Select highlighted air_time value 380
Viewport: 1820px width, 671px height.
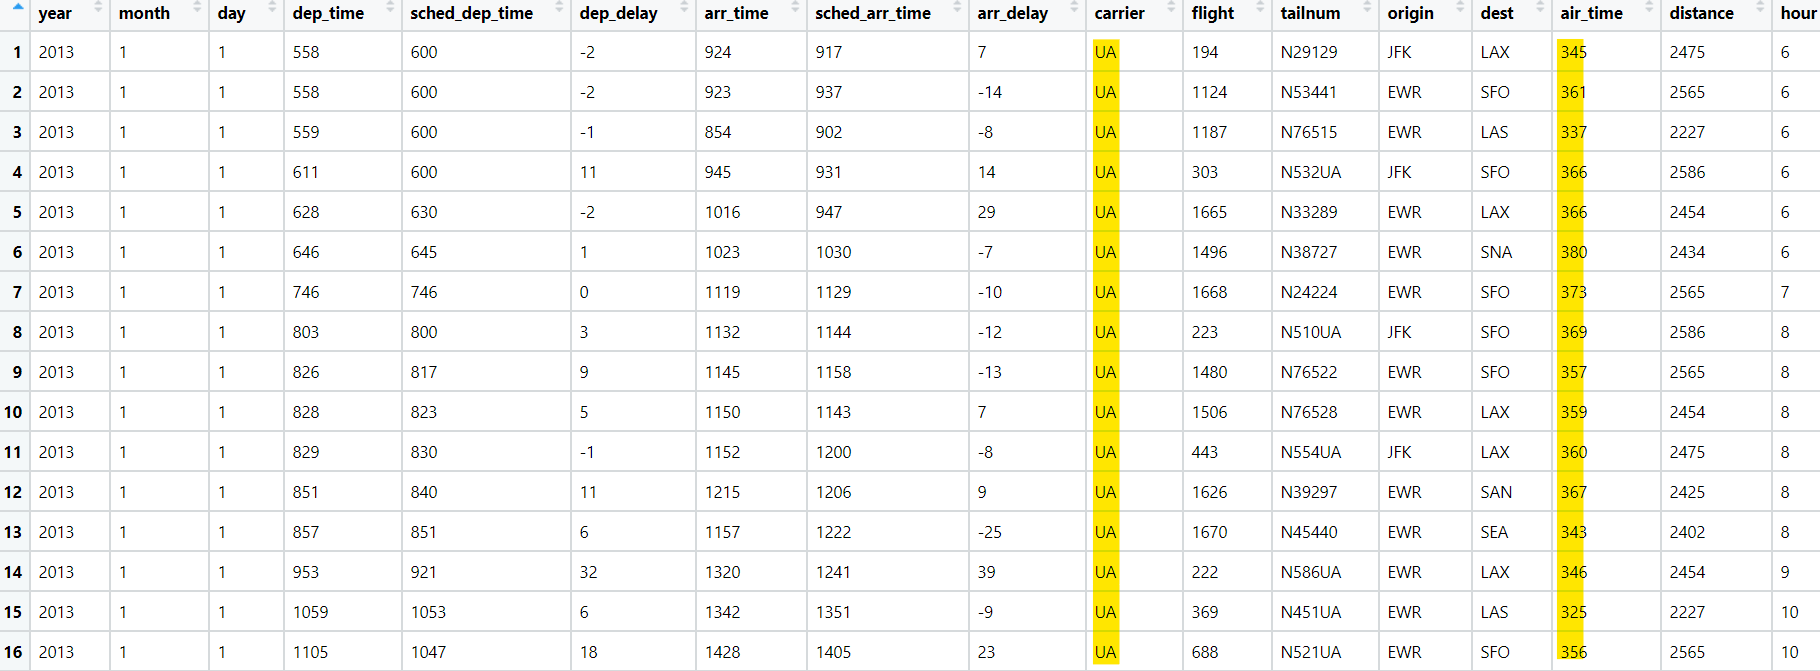[1573, 252]
